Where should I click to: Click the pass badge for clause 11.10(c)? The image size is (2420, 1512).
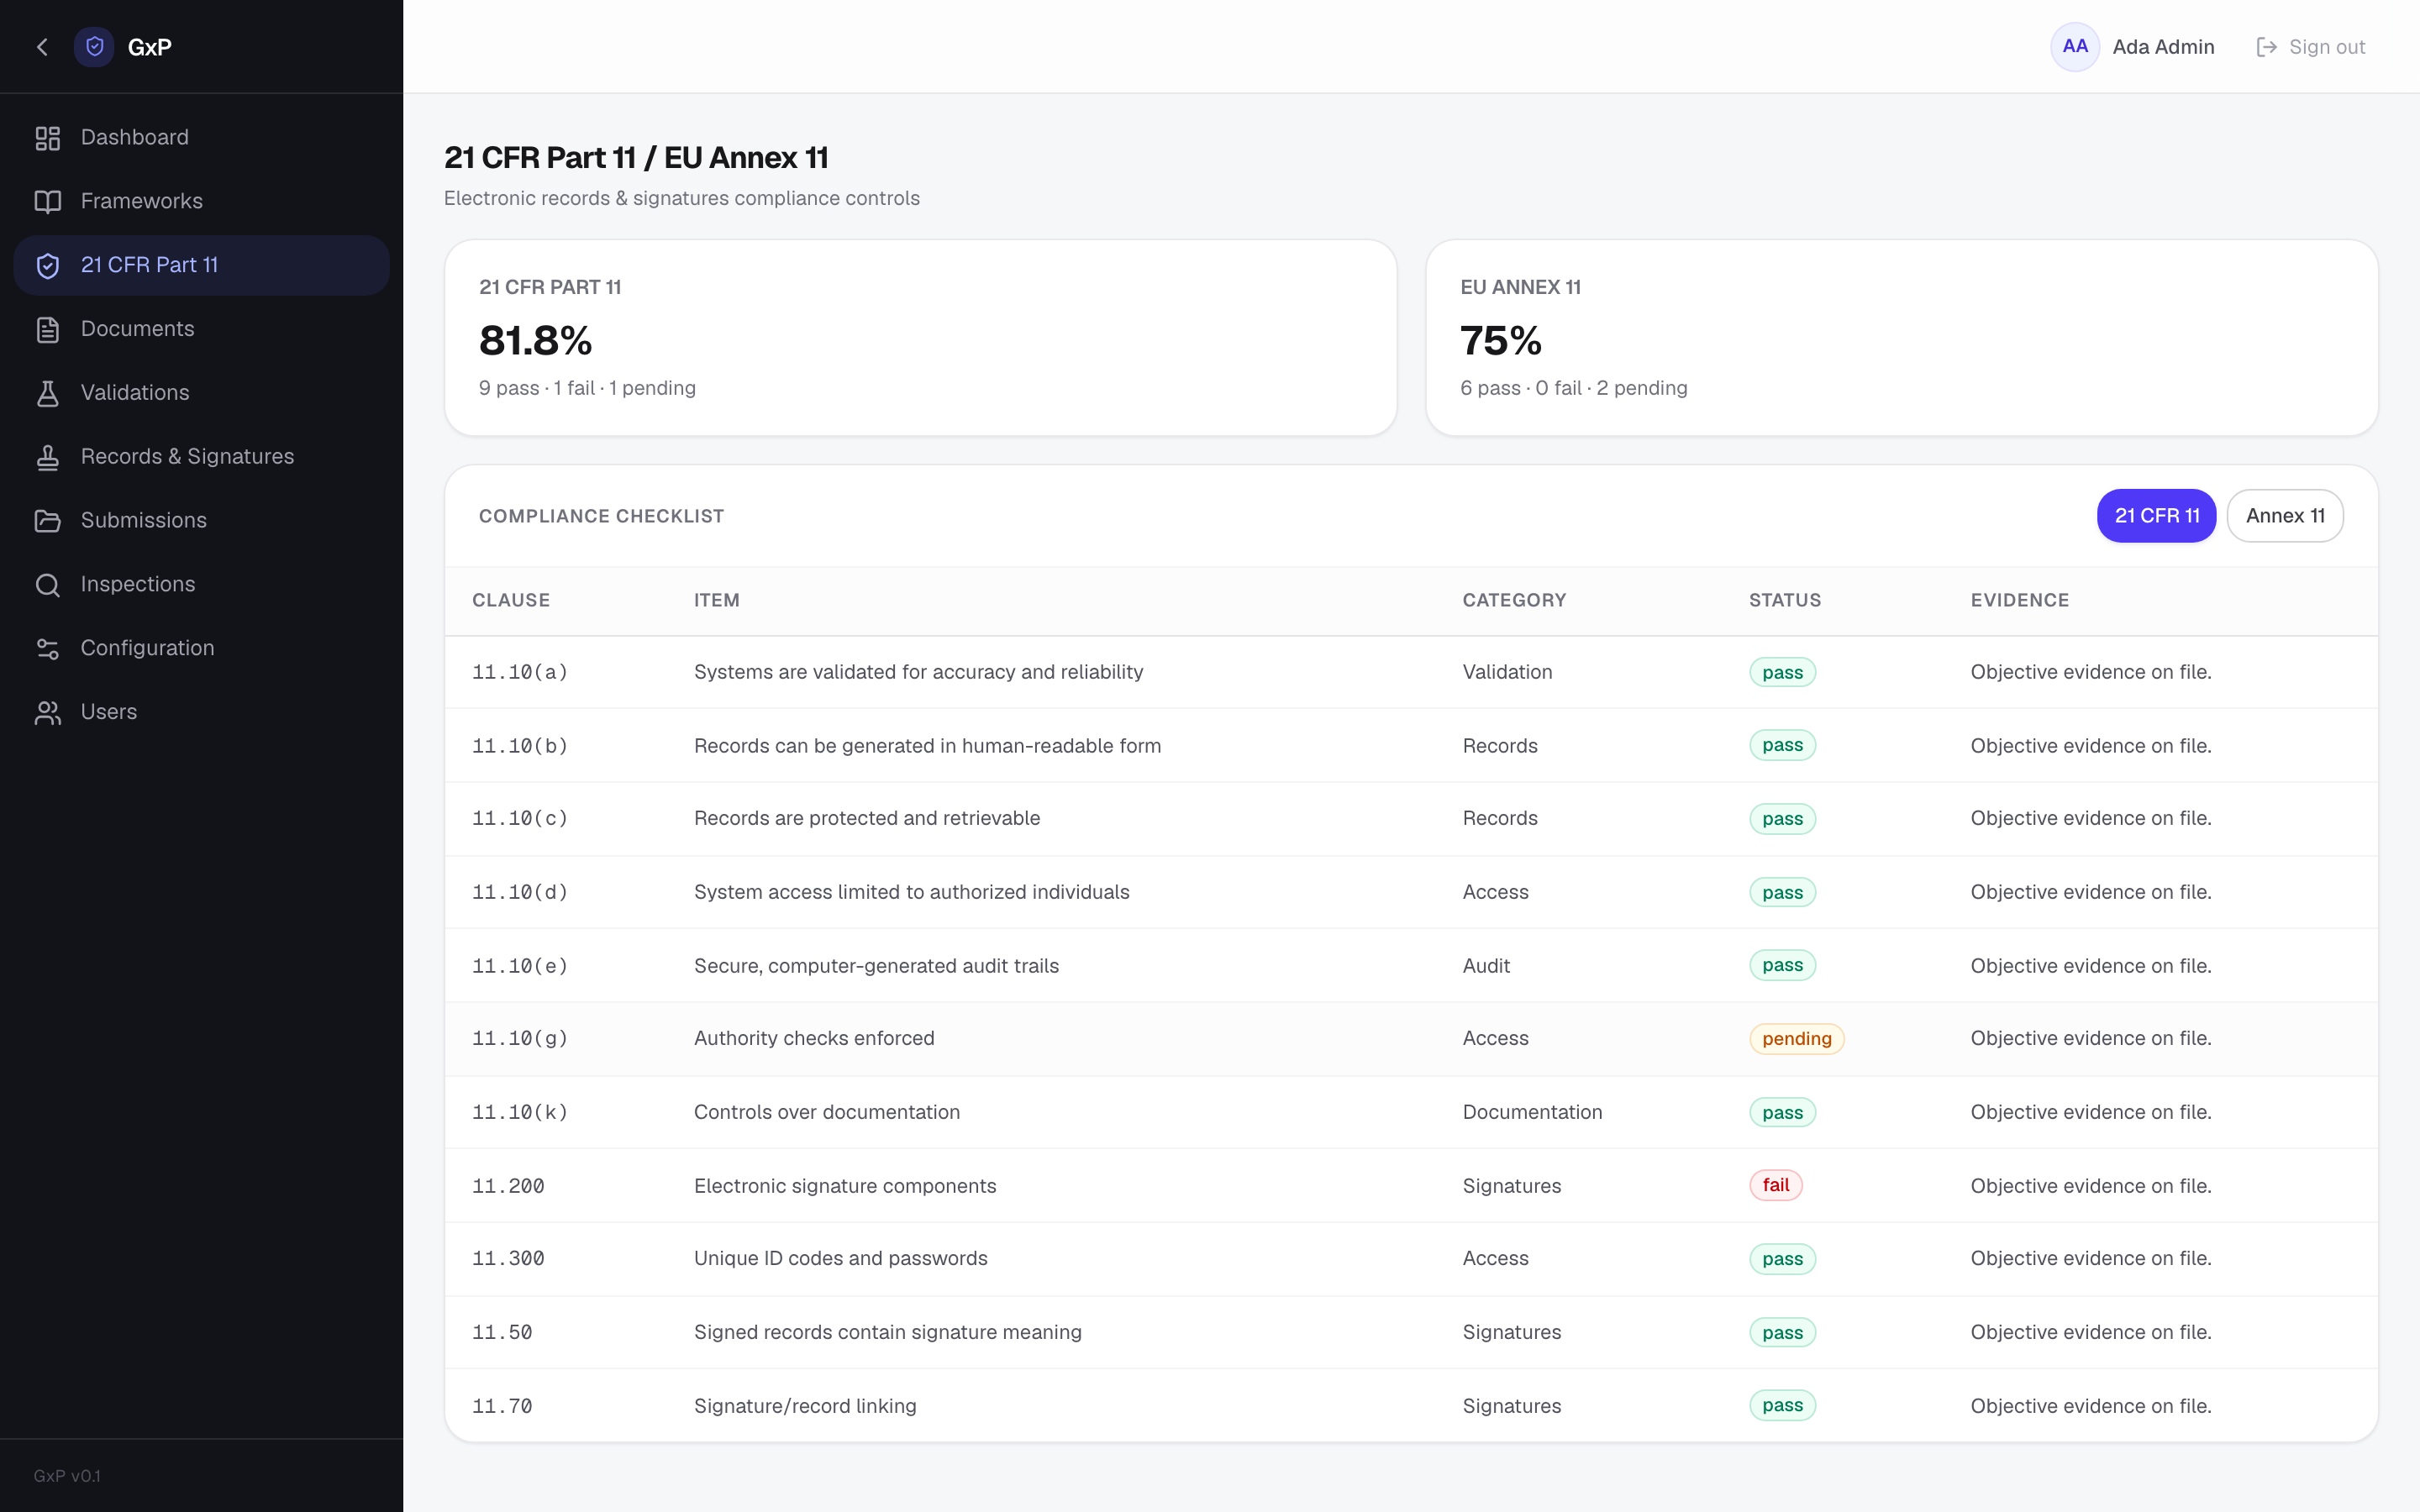tap(1782, 819)
